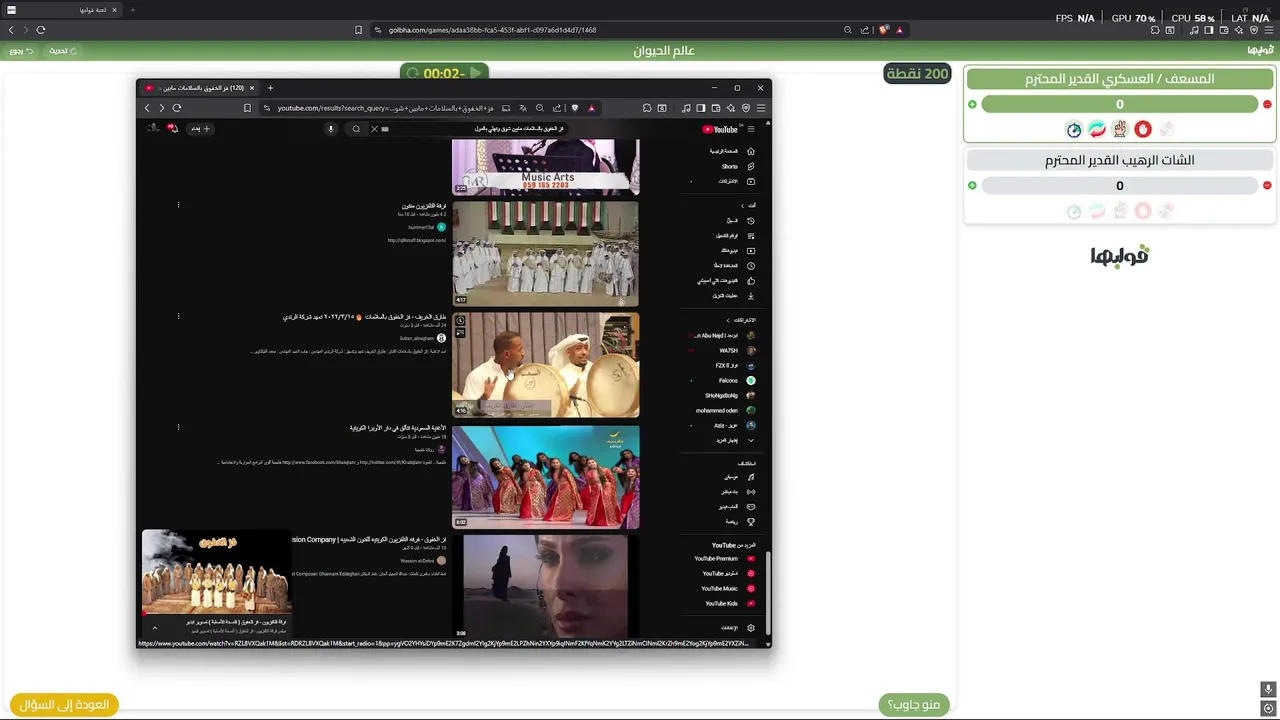Clear the YouTube search box with X
1280x720 pixels.
click(x=374, y=129)
